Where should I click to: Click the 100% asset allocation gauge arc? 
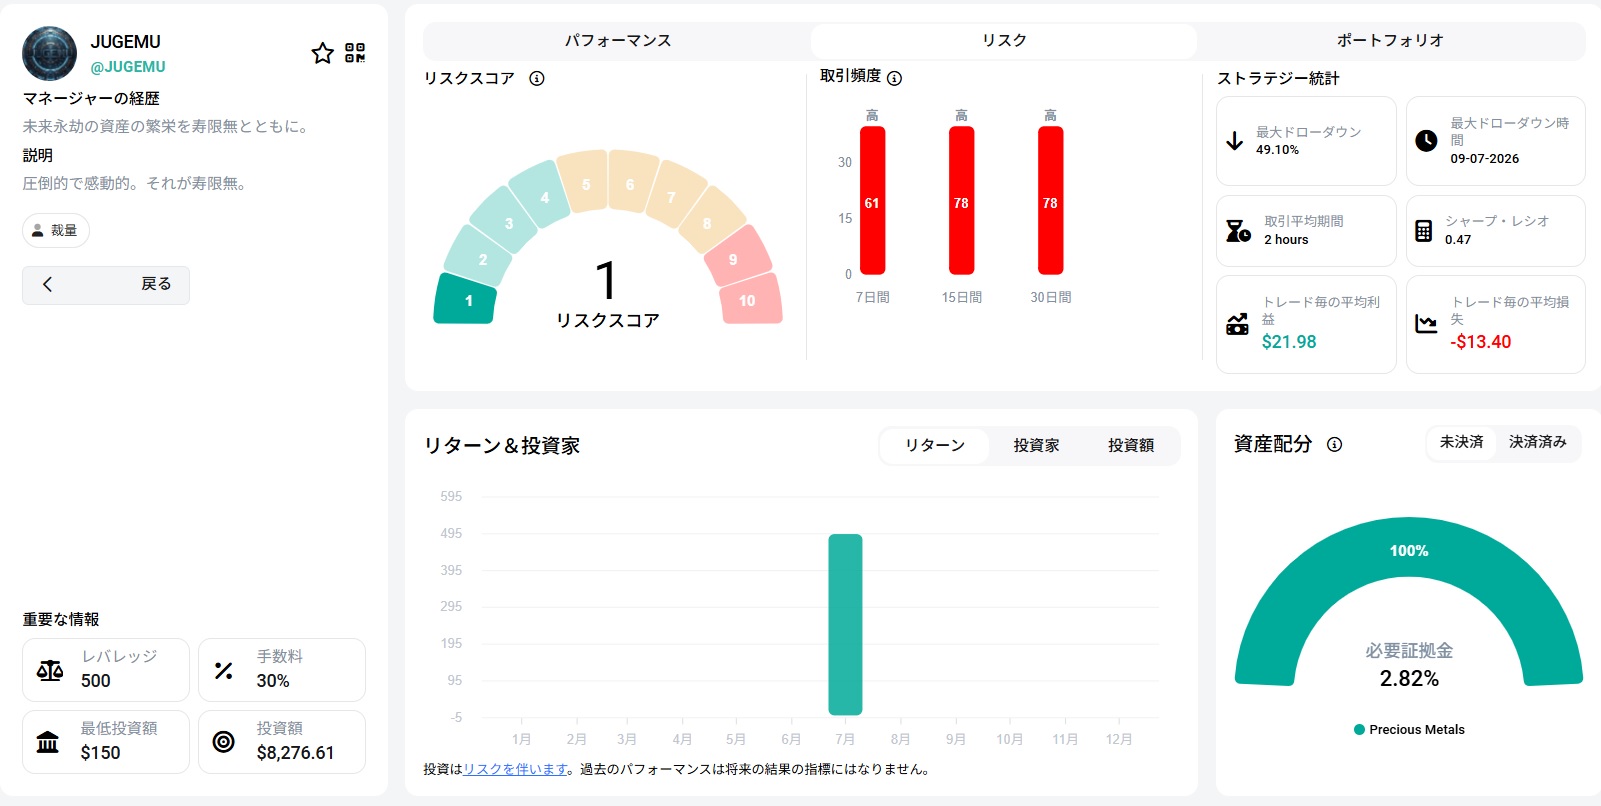click(1409, 551)
